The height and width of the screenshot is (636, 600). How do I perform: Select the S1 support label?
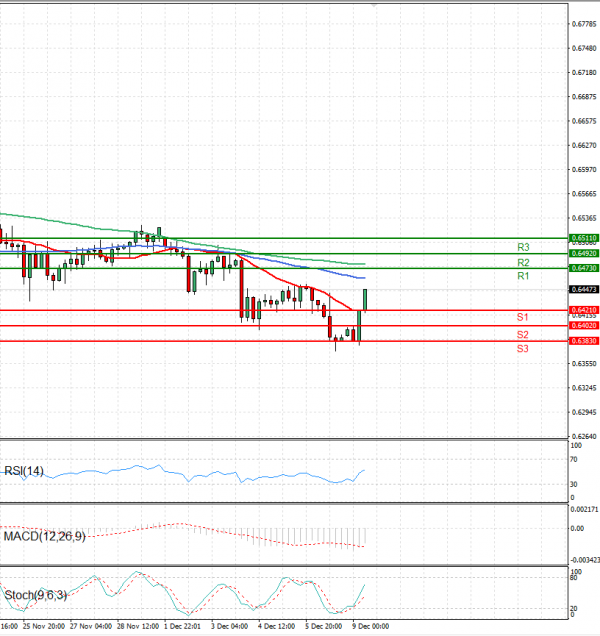click(x=523, y=317)
